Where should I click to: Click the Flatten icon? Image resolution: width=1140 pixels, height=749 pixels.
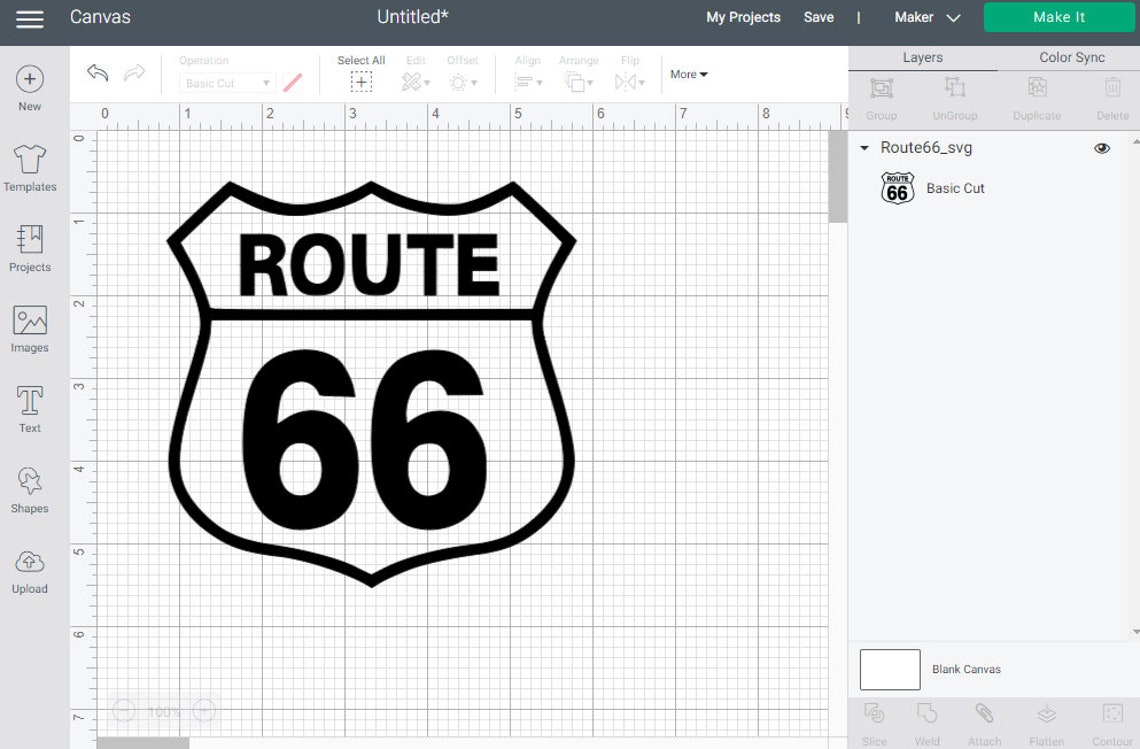(x=1046, y=714)
